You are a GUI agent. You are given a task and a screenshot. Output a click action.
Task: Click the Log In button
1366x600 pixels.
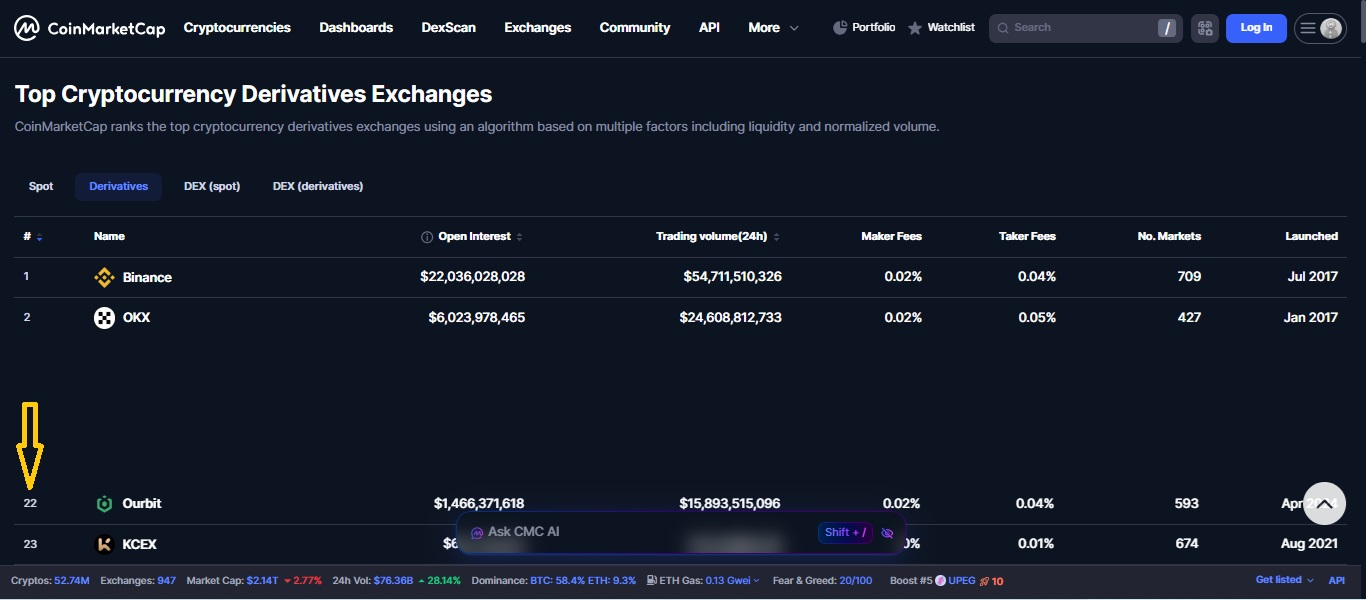pos(1256,28)
